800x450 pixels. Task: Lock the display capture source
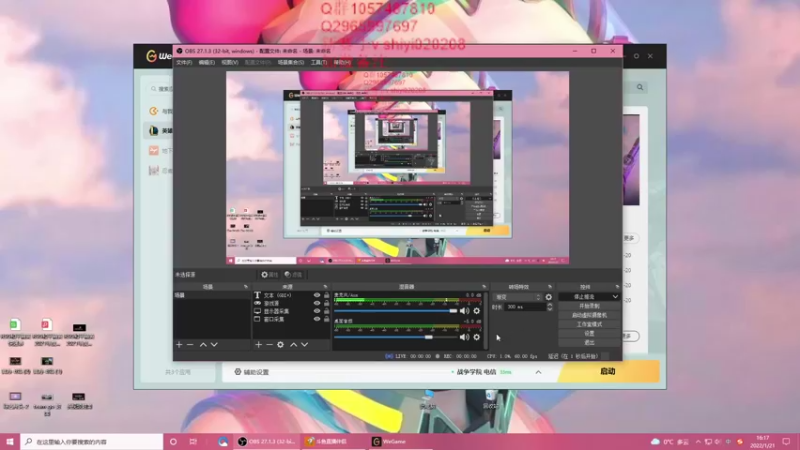(327, 311)
